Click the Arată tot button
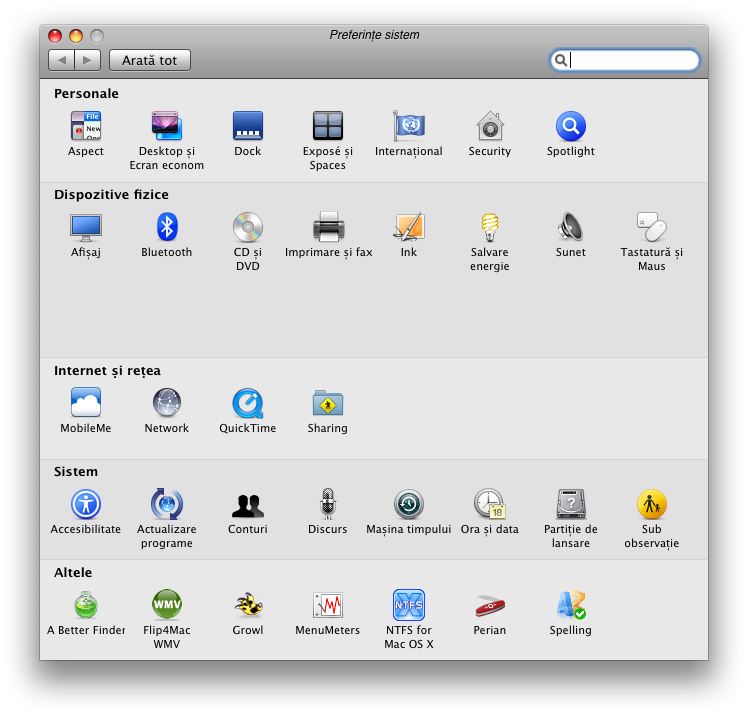 point(150,60)
